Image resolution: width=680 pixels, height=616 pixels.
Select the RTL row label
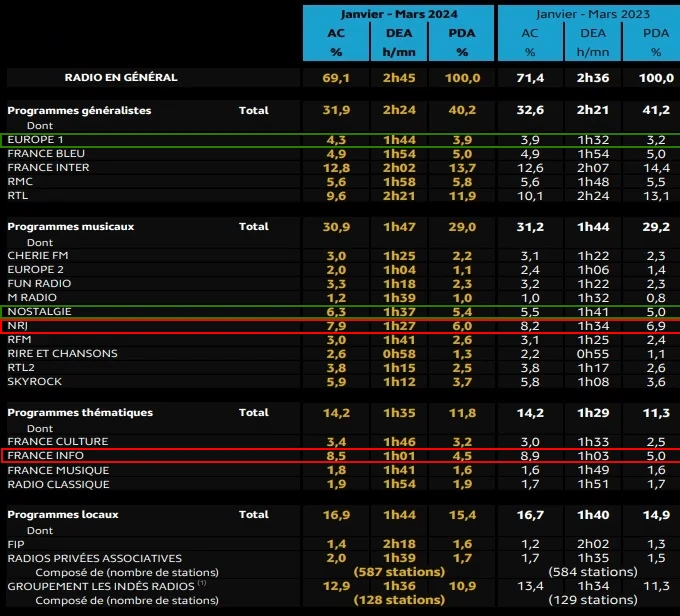tap(20, 197)
